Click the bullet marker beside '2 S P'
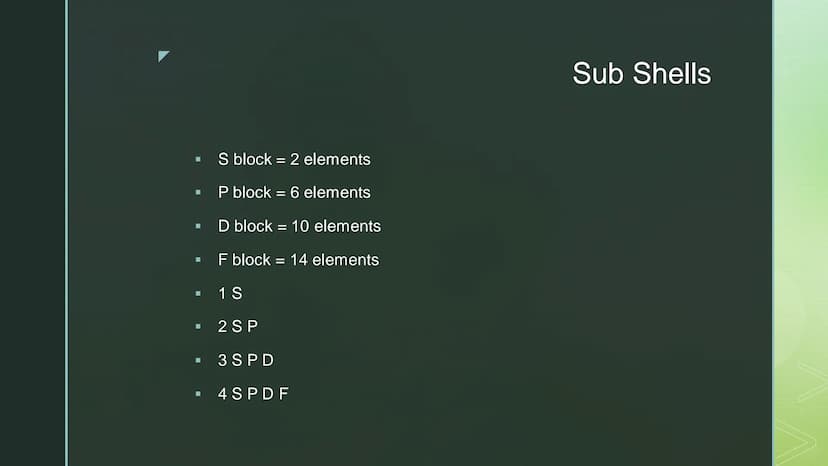The width and height of the screenshot is (828, 466). pyautogui.click(x=198, y=327)
